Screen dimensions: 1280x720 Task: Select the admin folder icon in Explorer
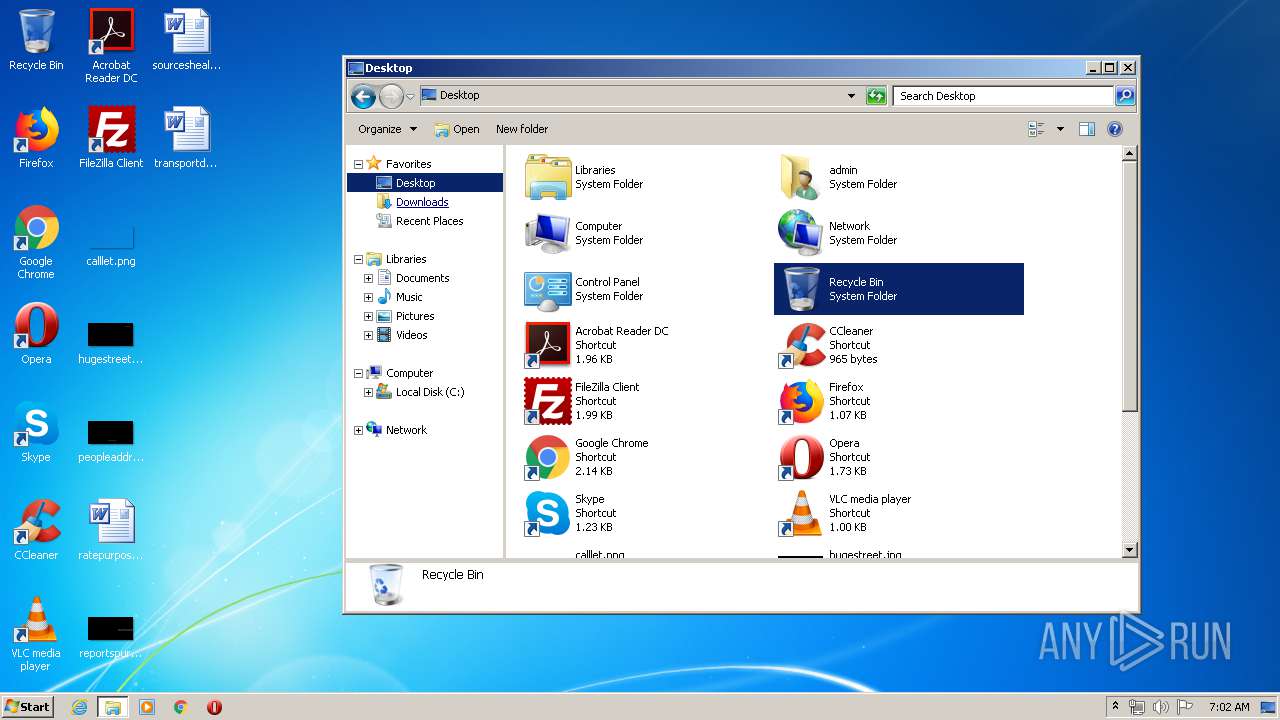click(x=801, y=177)
